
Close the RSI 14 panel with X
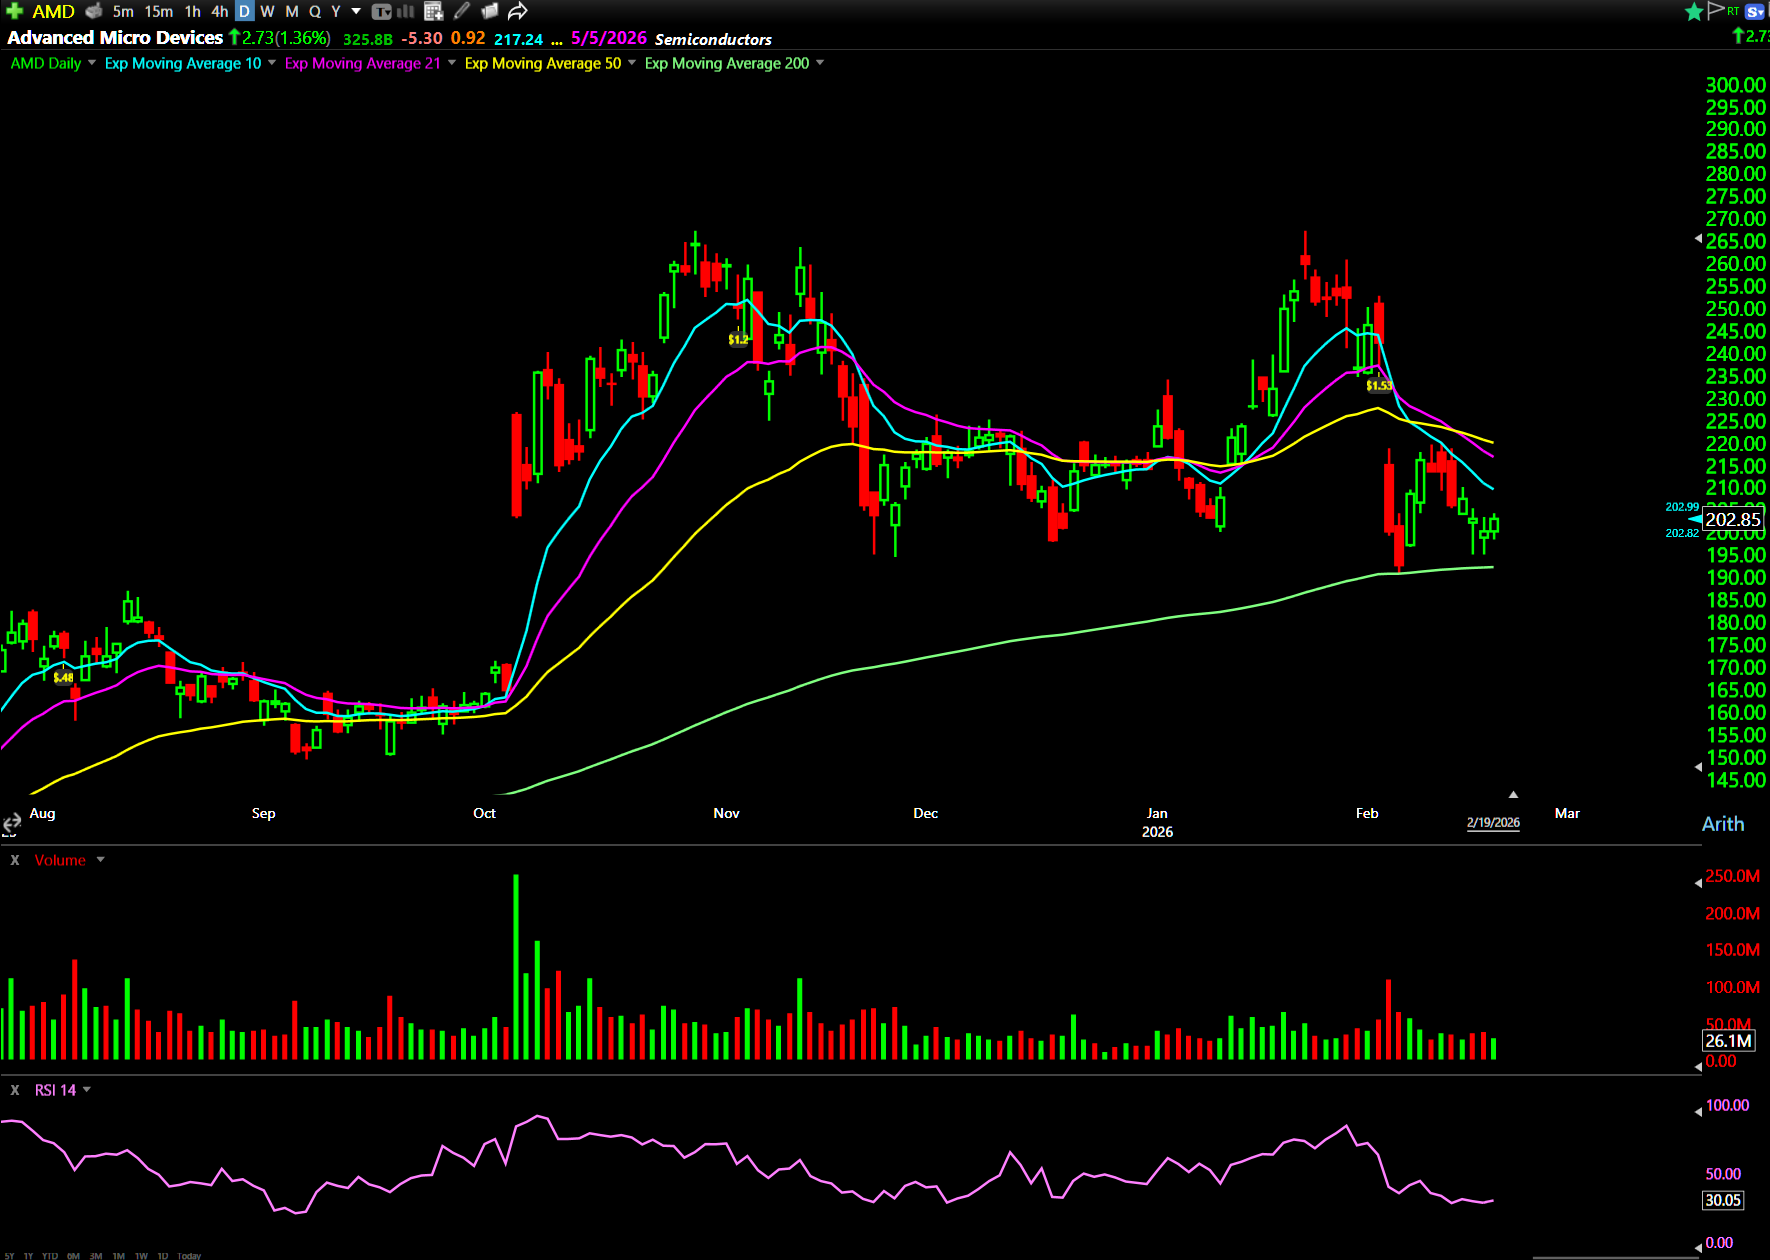15,1090
